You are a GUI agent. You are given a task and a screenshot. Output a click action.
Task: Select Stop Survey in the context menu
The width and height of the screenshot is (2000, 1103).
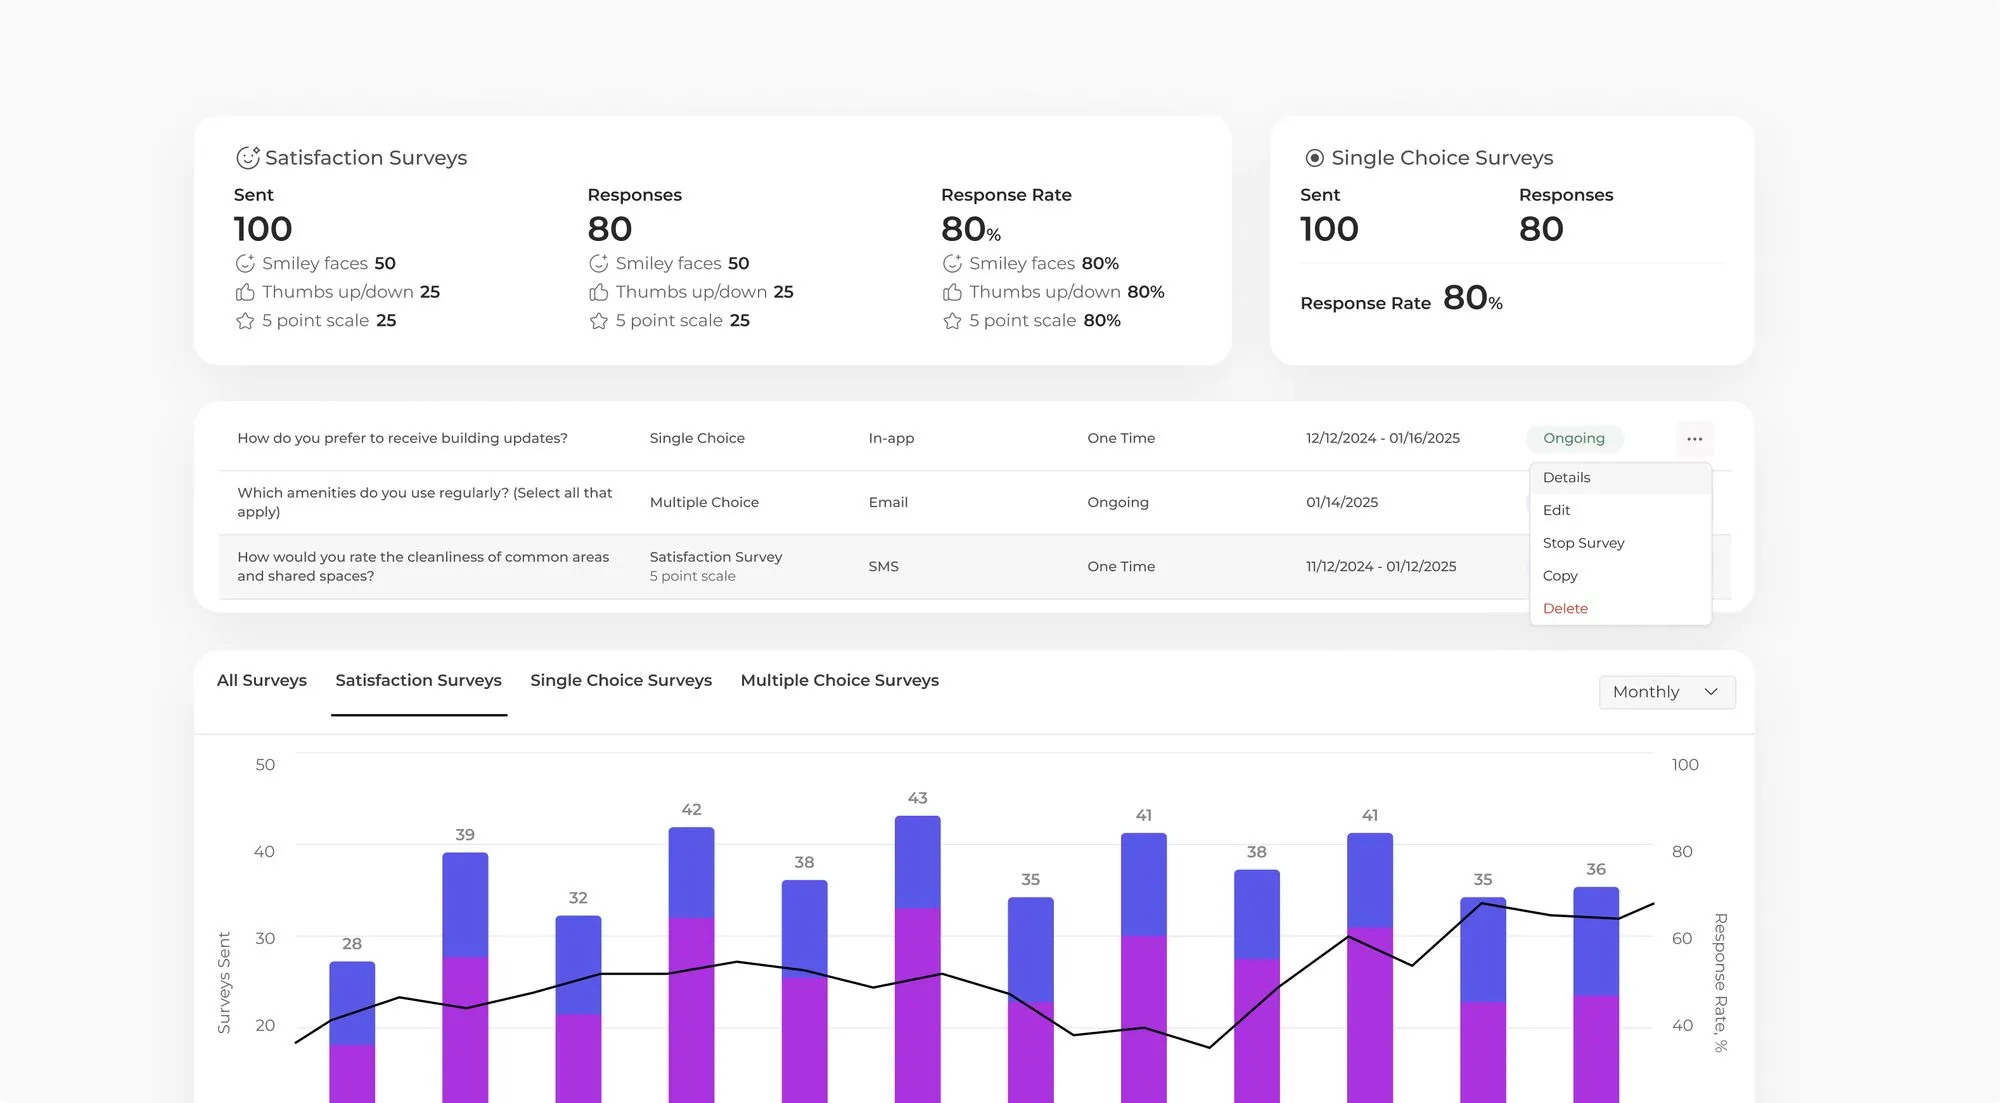1620,543
